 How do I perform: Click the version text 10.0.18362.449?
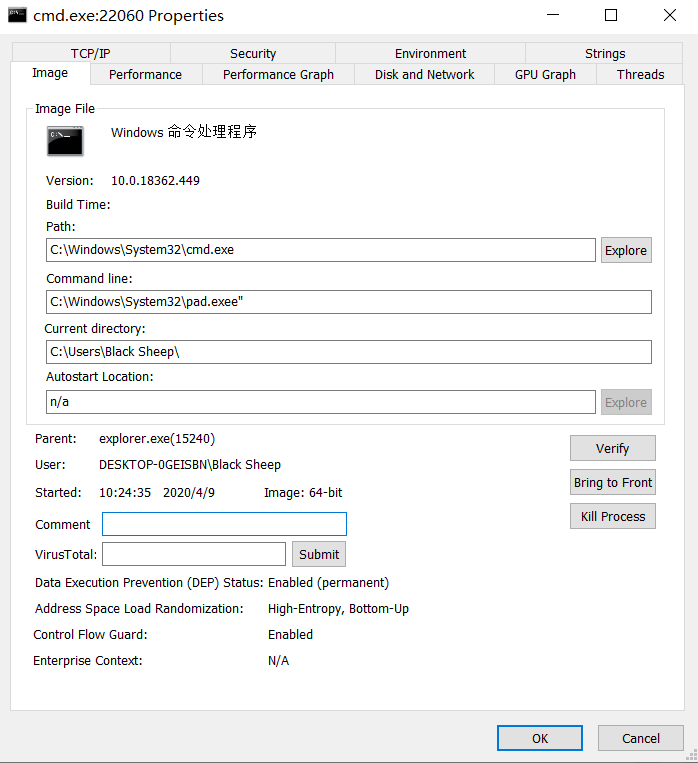click(x=155, y=181)
